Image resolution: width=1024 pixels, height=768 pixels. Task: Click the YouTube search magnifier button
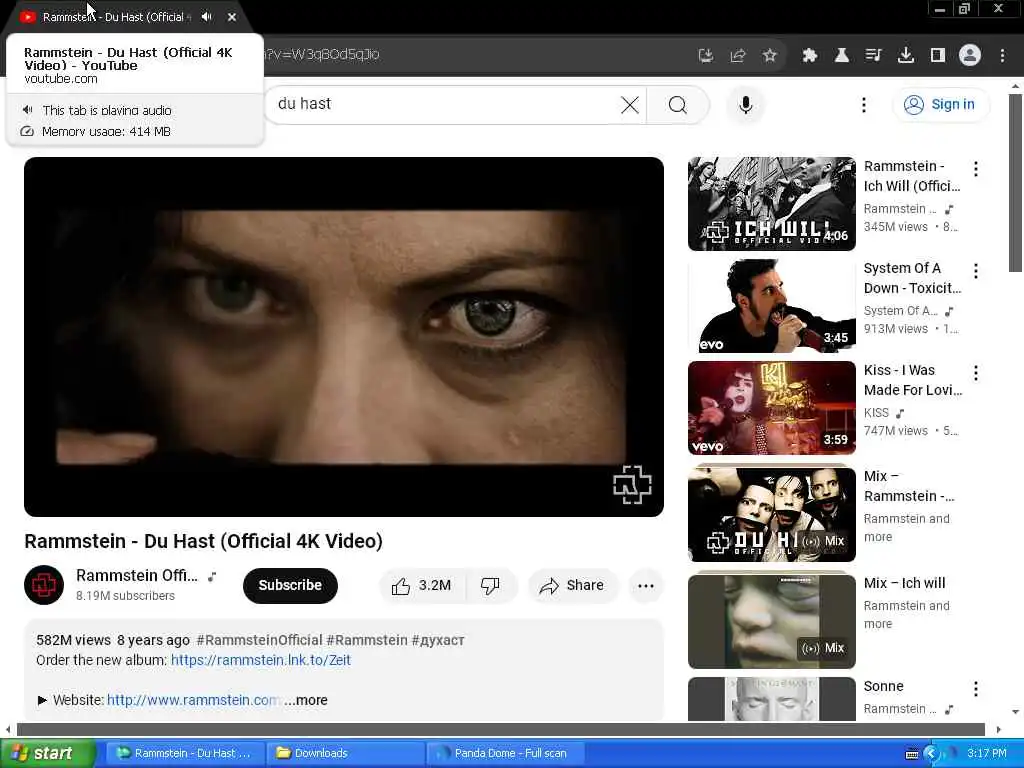[678, 104]
